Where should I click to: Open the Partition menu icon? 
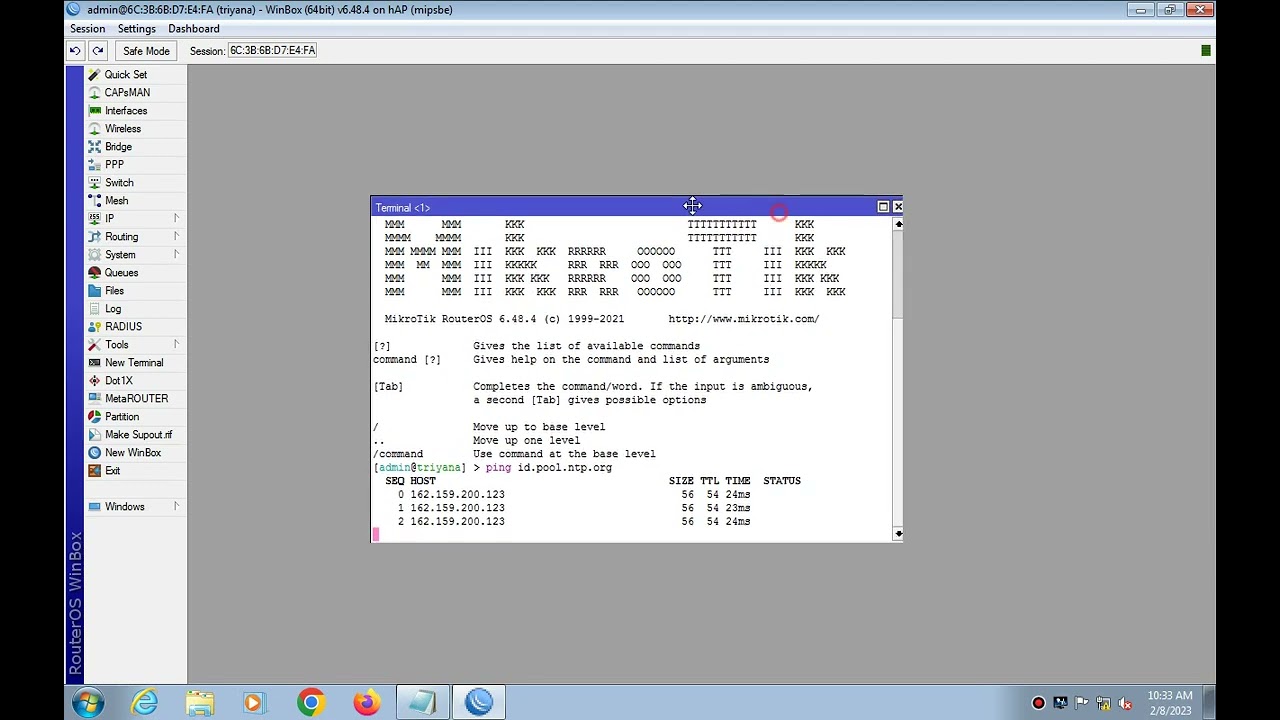pos(94,417)
